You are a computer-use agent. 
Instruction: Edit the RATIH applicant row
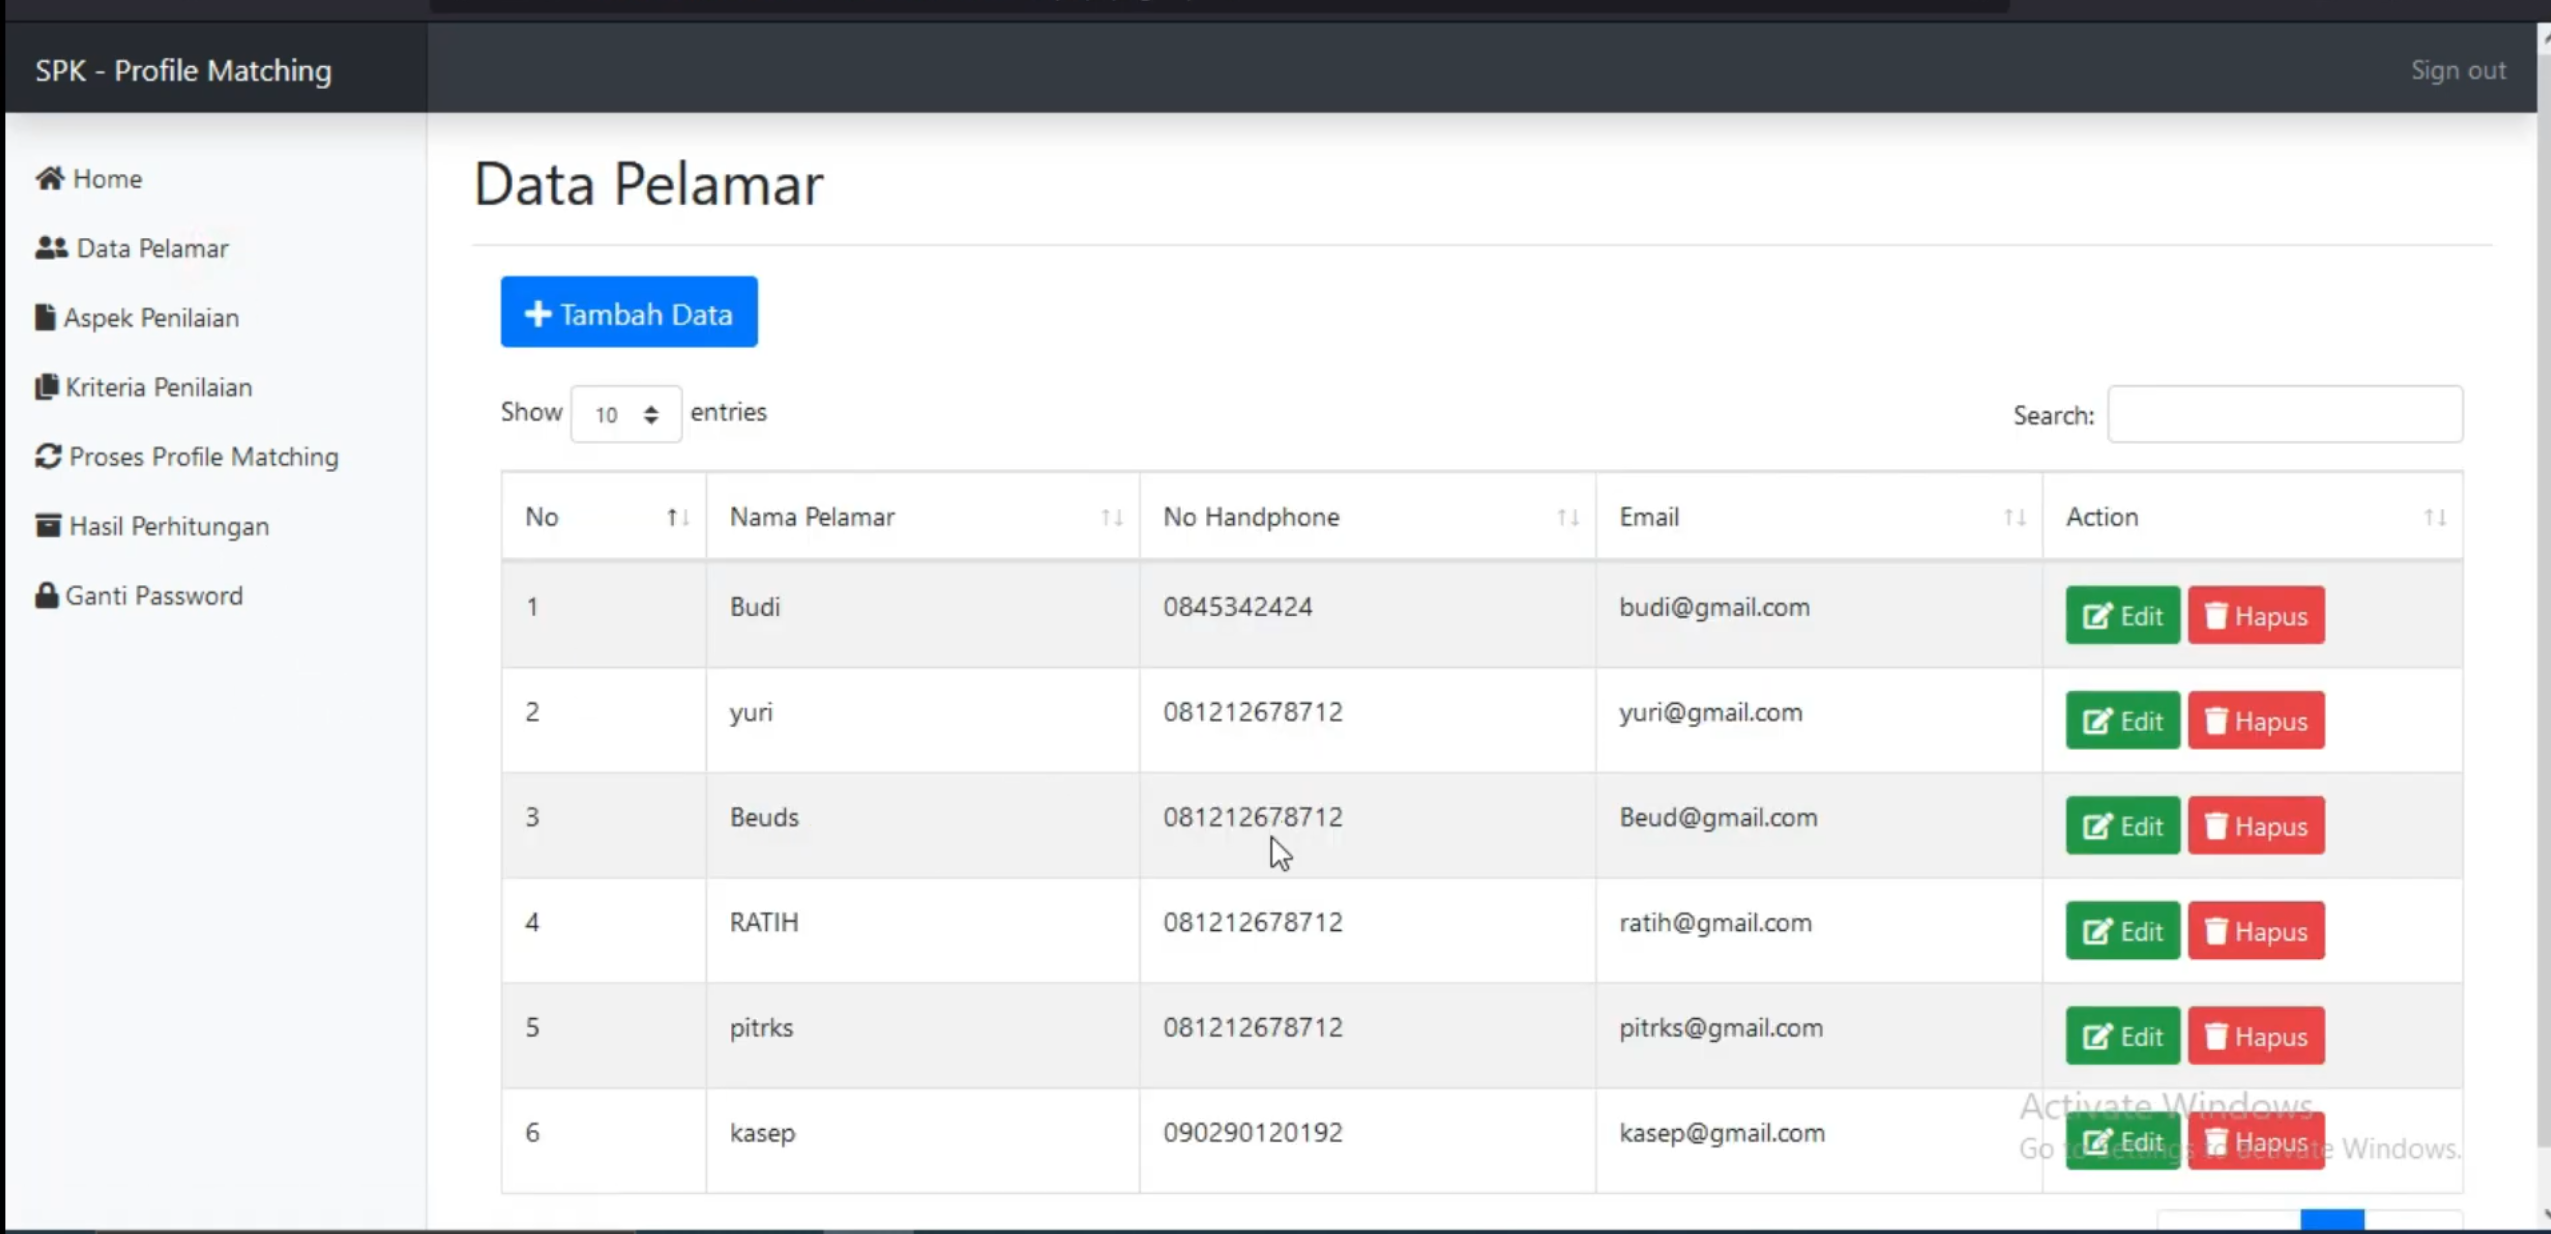[x=2123, y=930]
